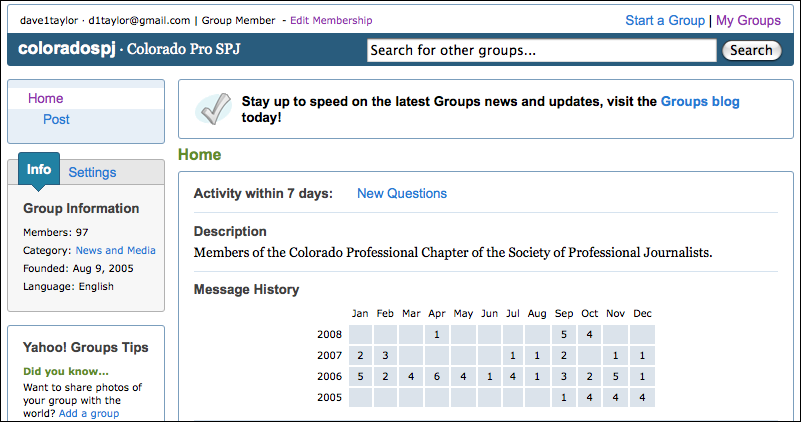This screenshot has height=422, width=801.
Task: Open April 2006 message count 6
Action: click(x=436, y=377)
